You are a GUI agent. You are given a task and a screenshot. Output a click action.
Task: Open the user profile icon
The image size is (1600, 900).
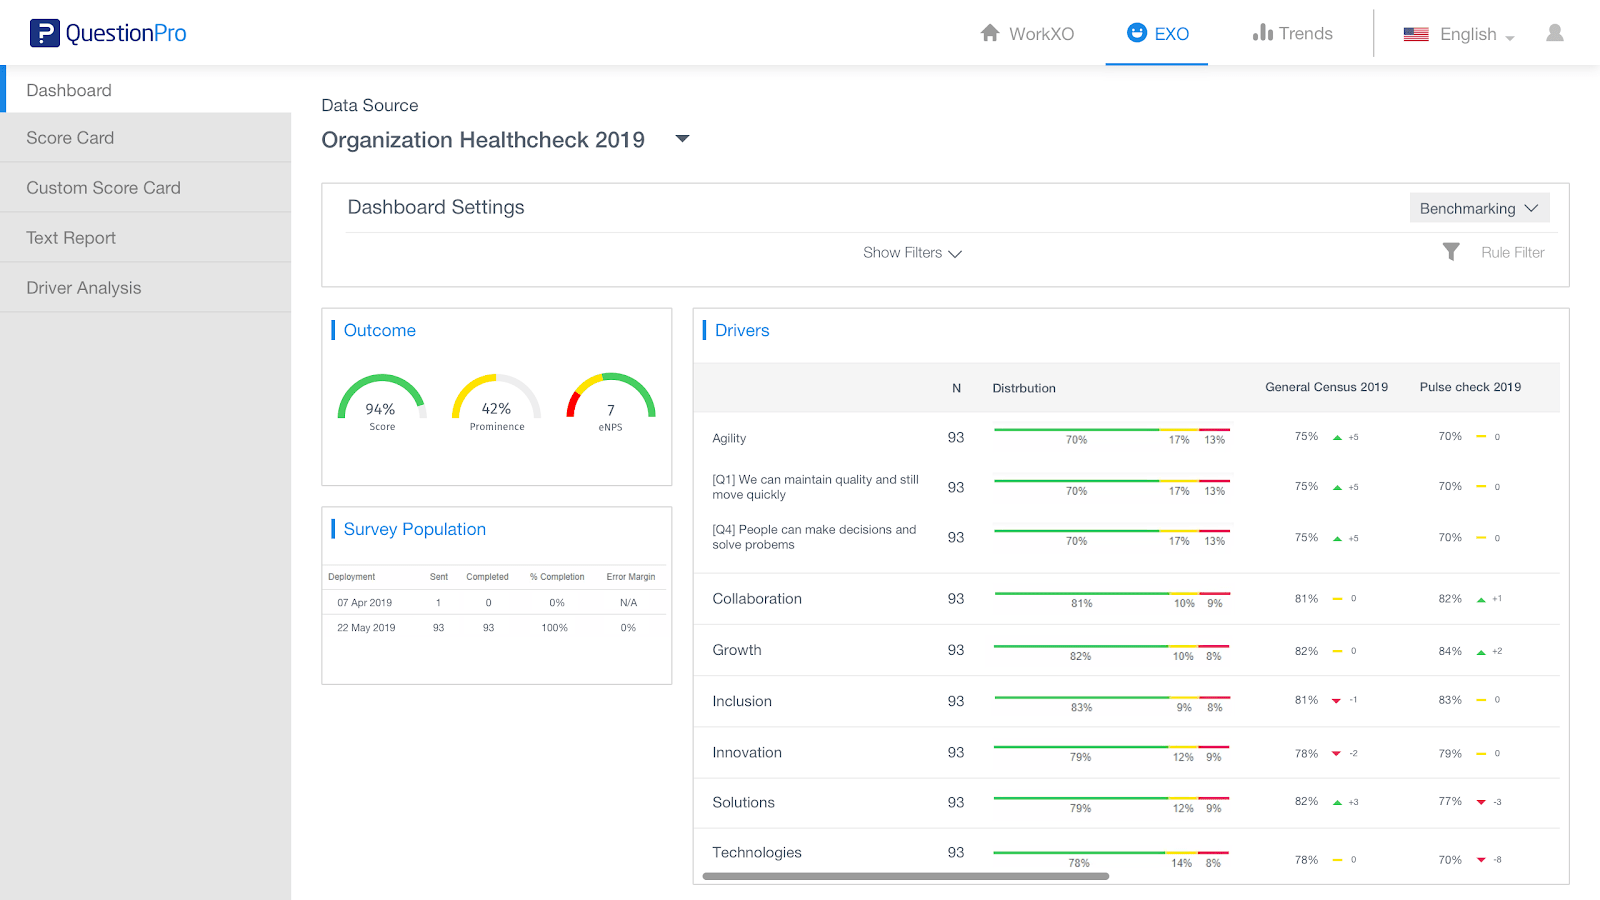pyautogui.click(x=1554, y=33)
